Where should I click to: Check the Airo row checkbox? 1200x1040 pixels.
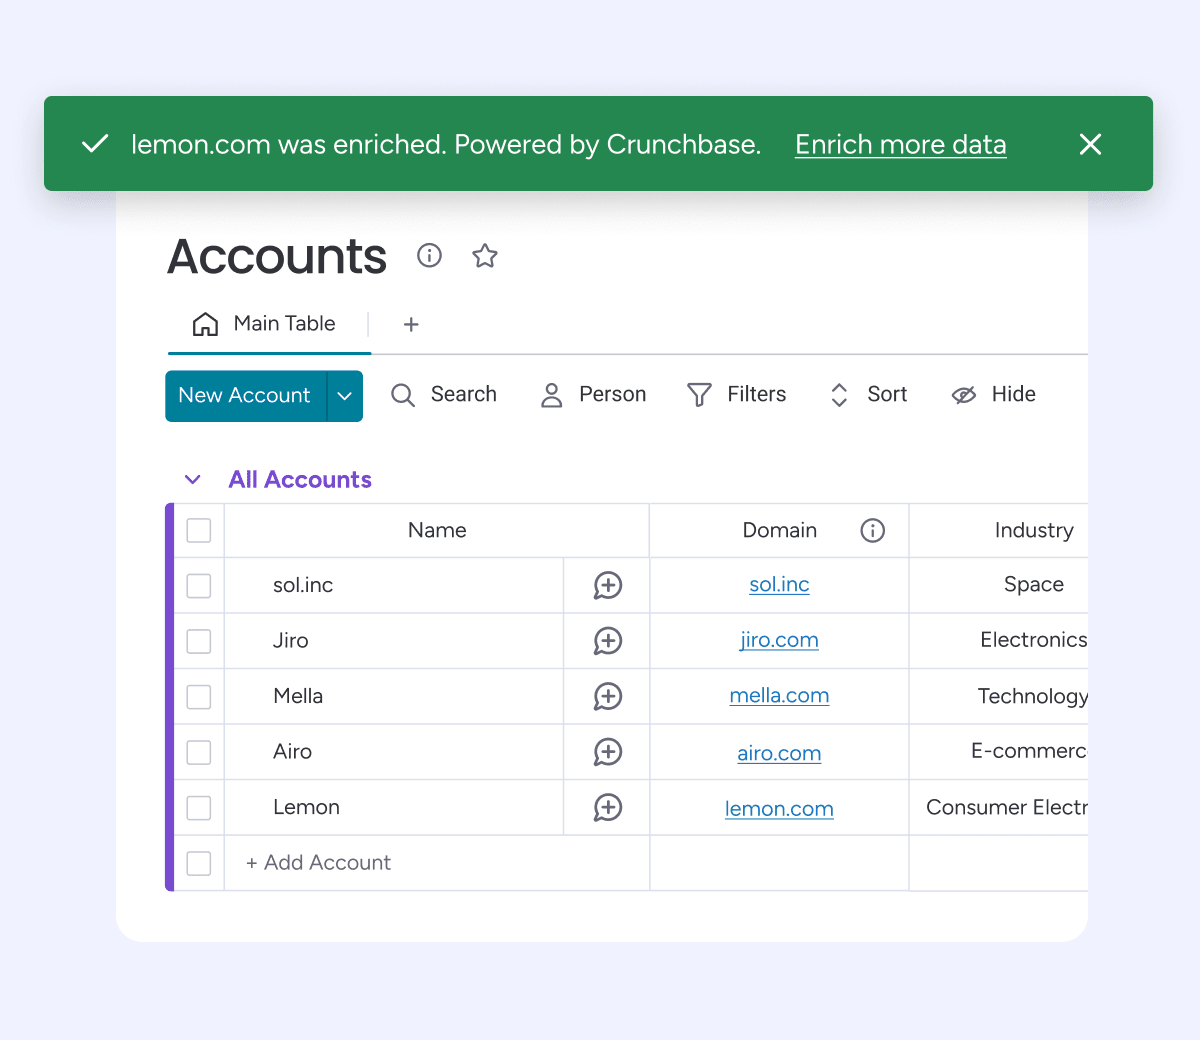(199, 752)
